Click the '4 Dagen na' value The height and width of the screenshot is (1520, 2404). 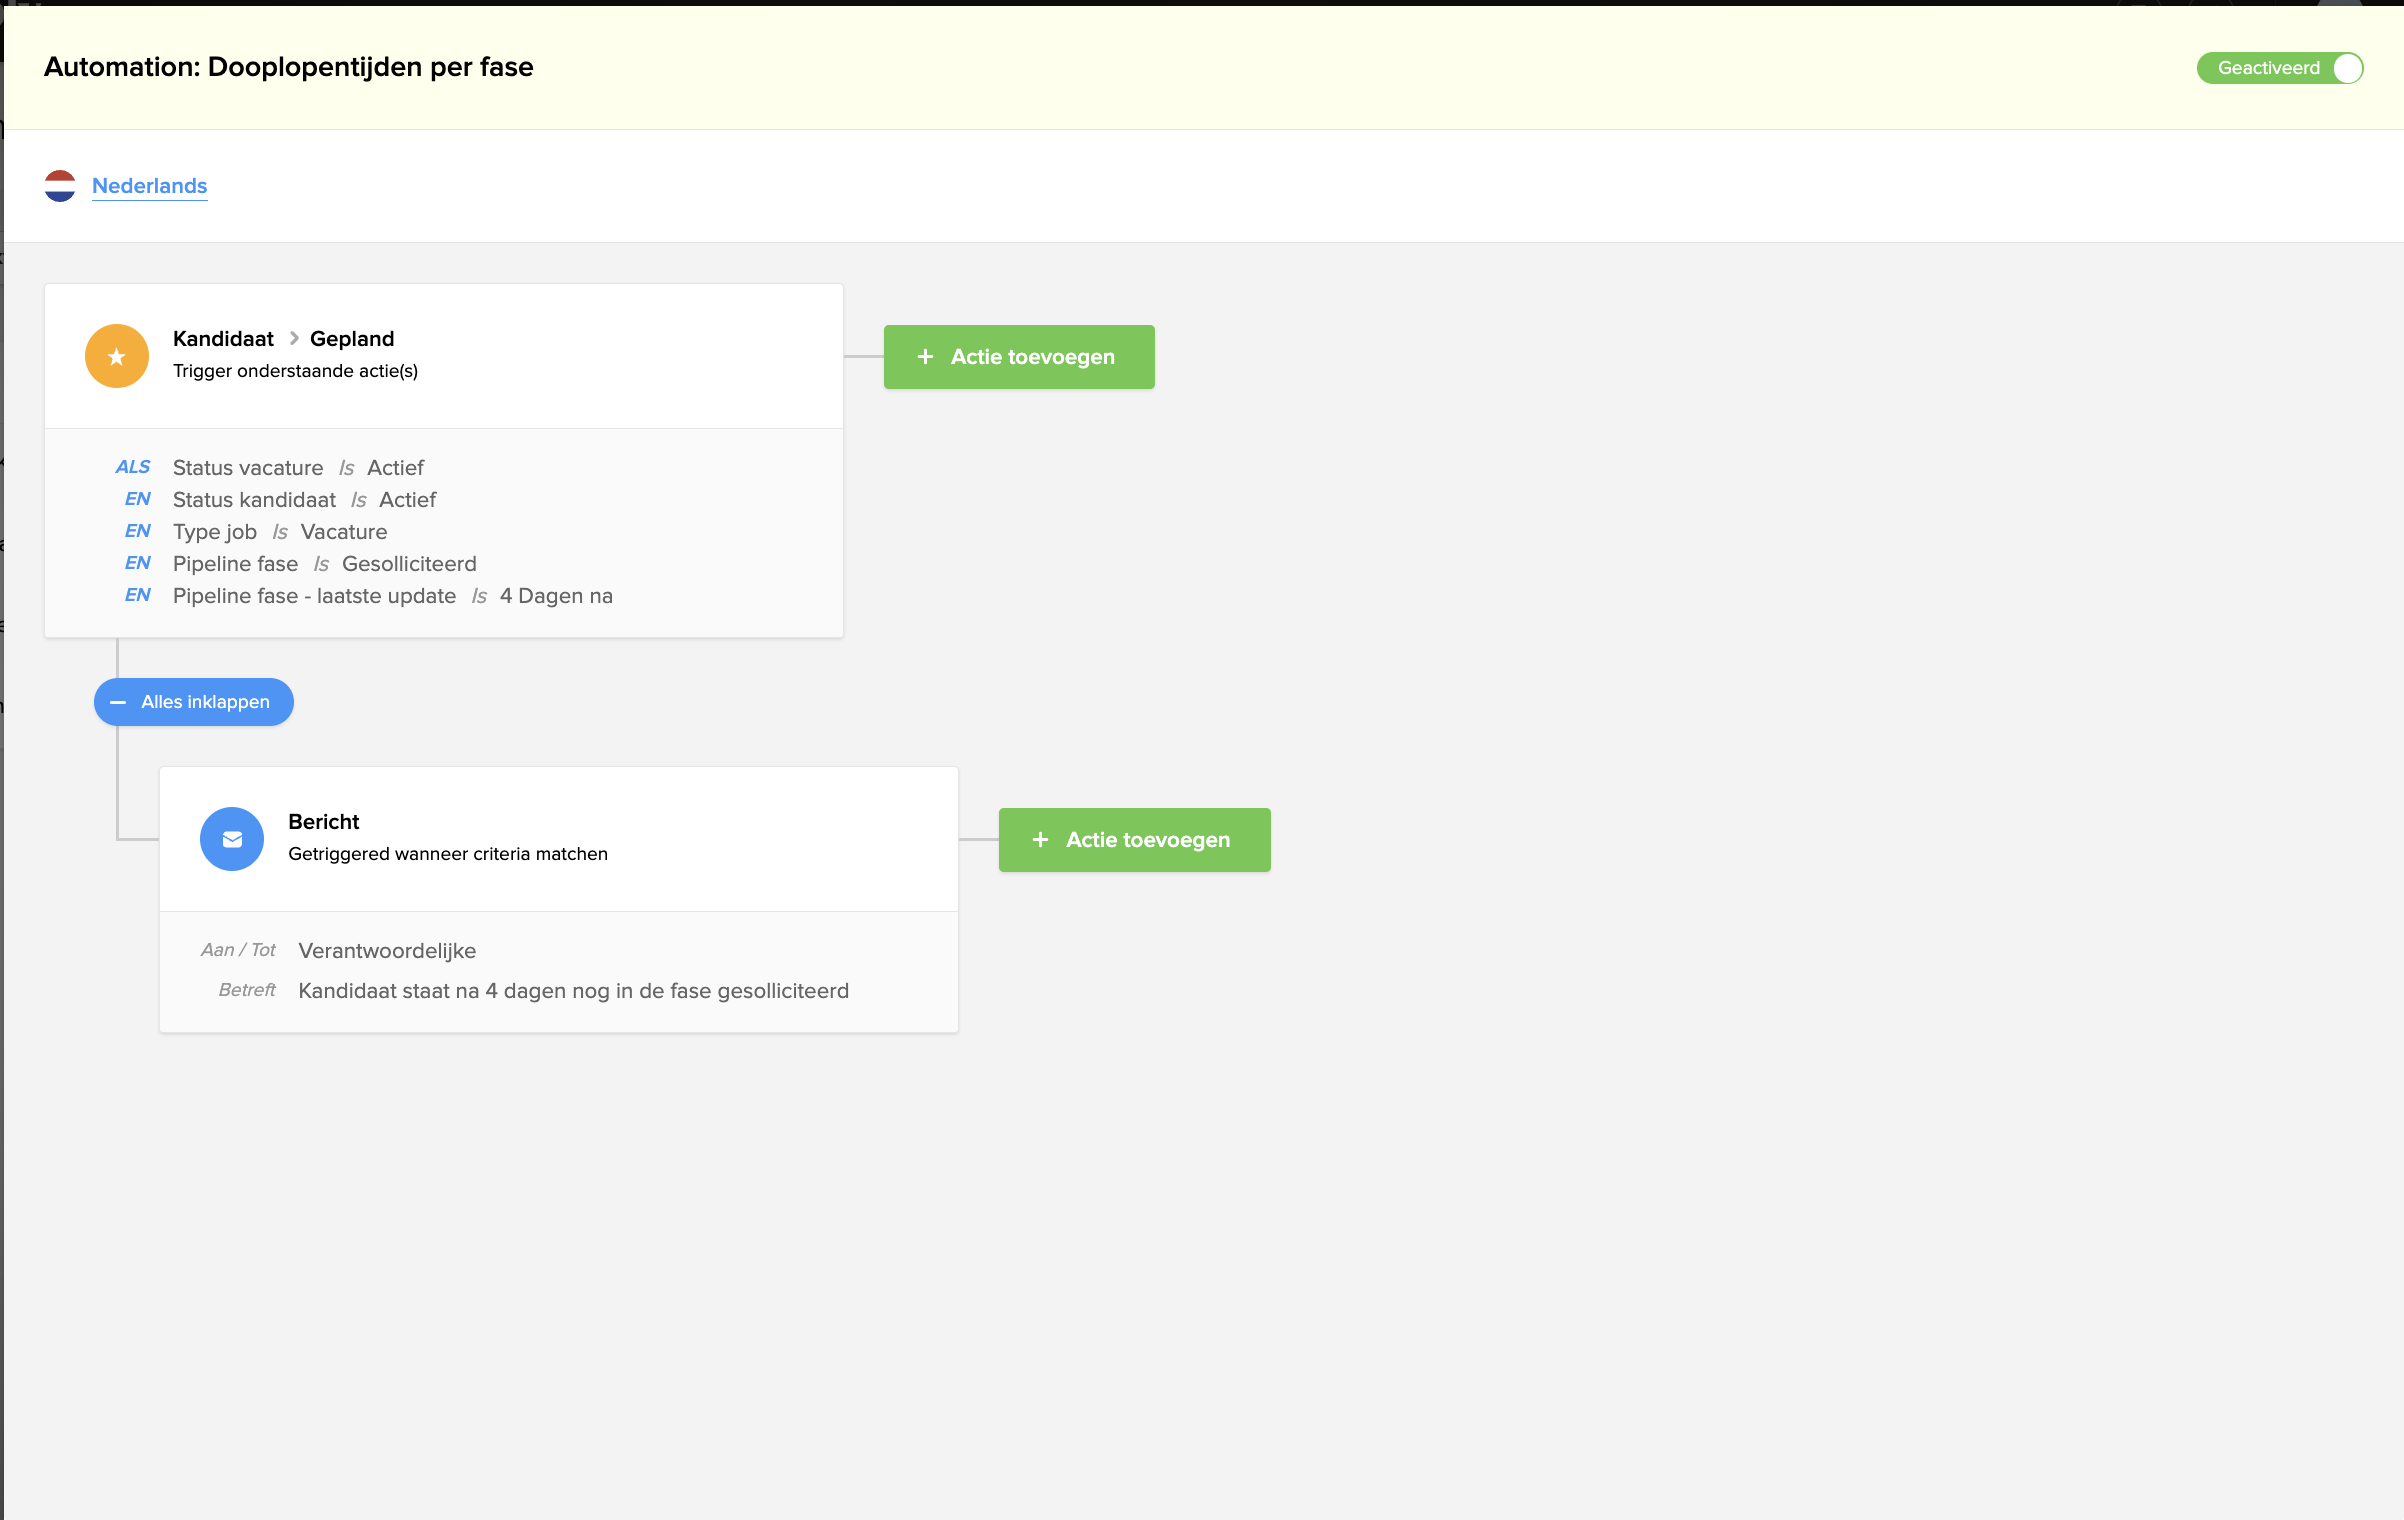[556, 596]
